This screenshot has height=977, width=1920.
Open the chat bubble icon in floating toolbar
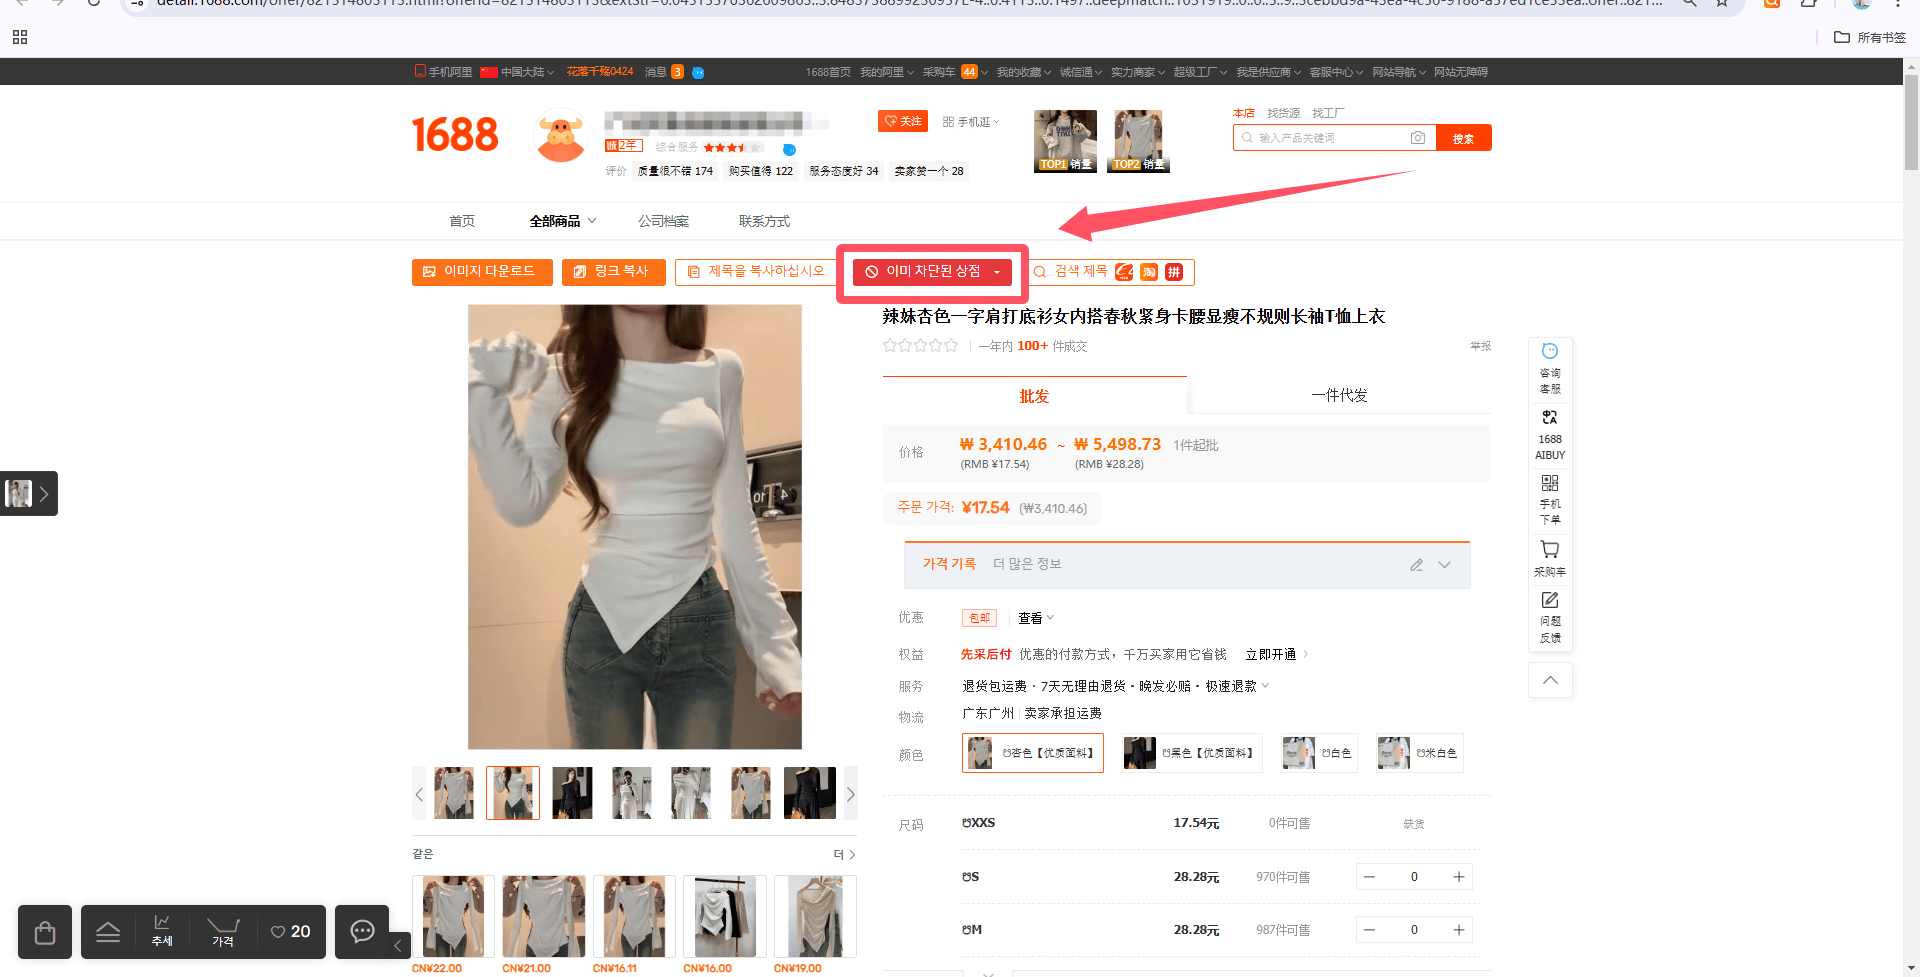(x=362, y=931)
